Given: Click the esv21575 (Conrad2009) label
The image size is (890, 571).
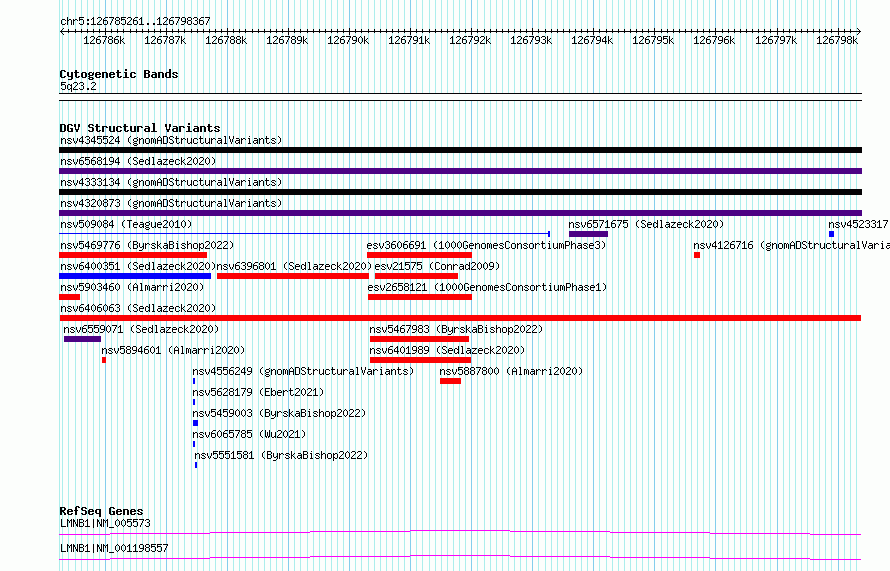Looking at the screenshot, I should coord(437,266).
